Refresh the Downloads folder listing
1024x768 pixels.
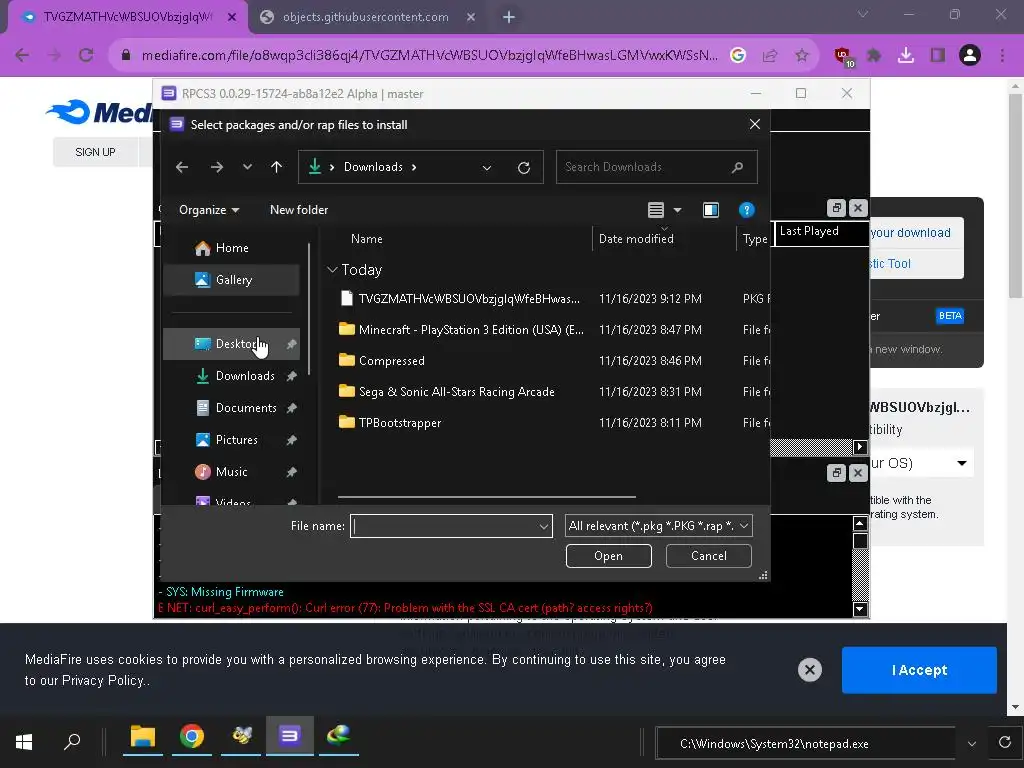pyautogui.click(x=524, y=168)
